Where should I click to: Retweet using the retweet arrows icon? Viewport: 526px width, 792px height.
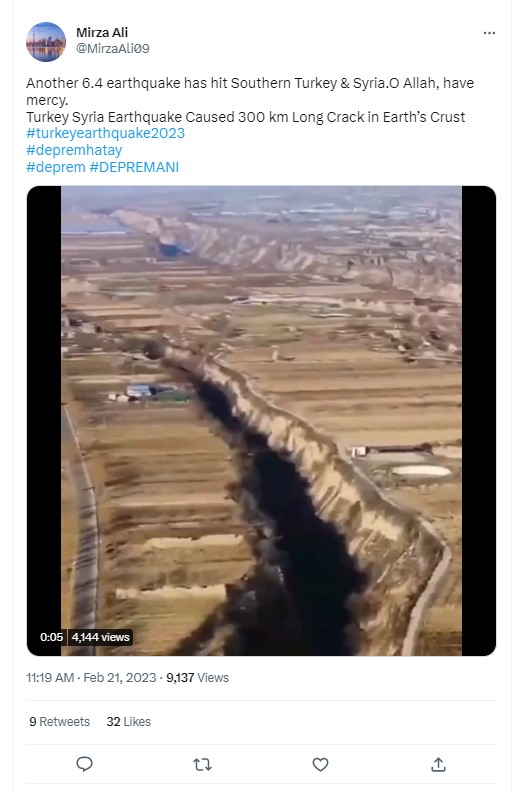(x=202, y=765)
